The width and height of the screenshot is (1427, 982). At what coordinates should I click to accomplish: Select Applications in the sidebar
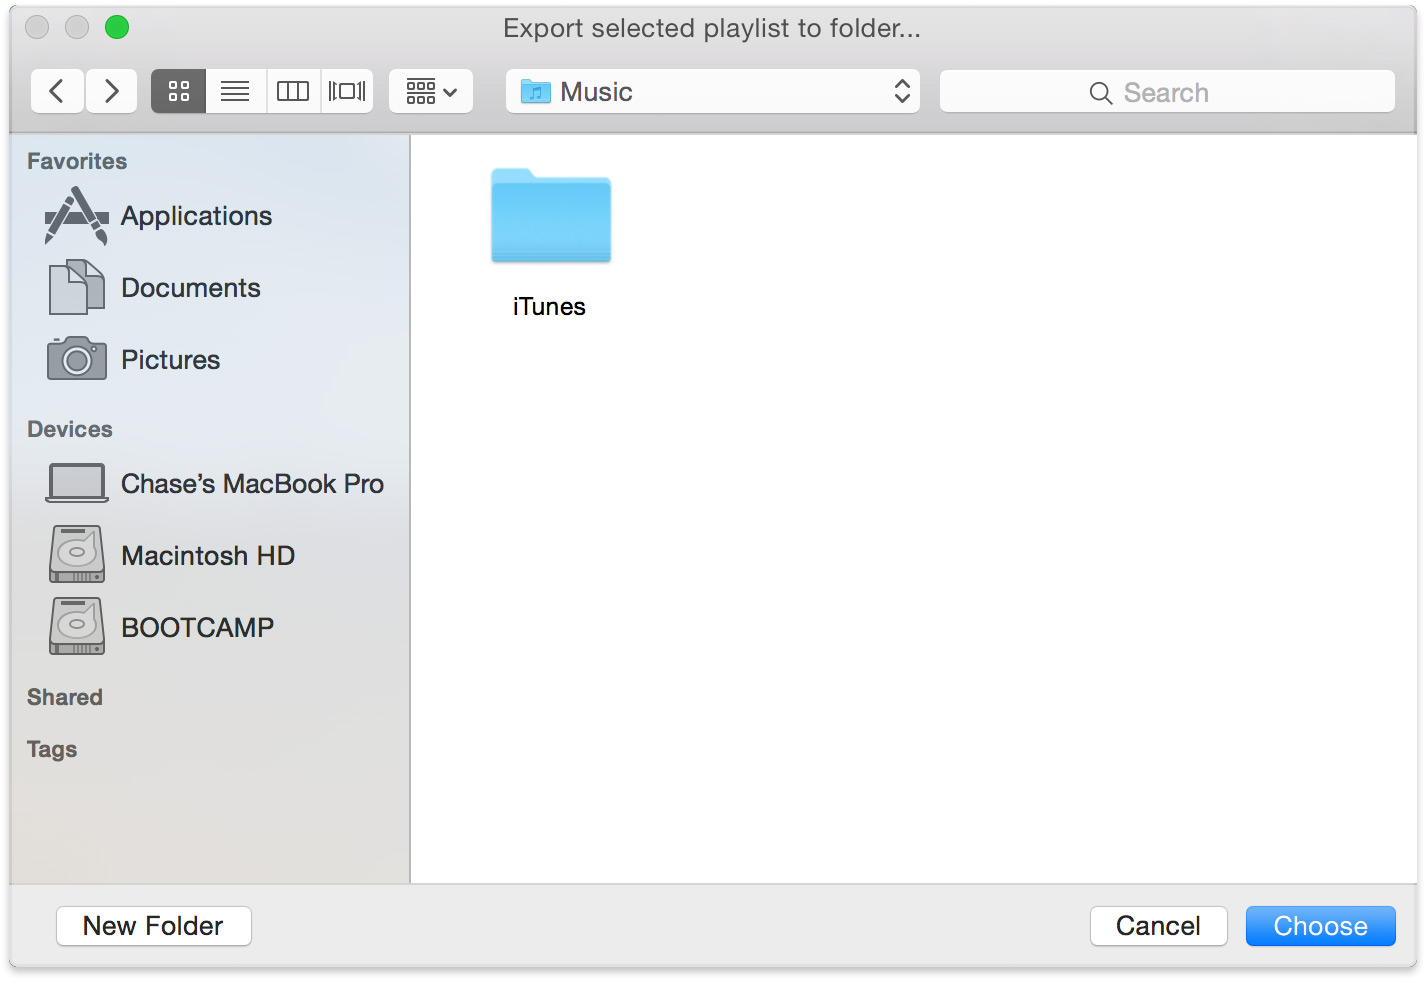click(196, 216)
